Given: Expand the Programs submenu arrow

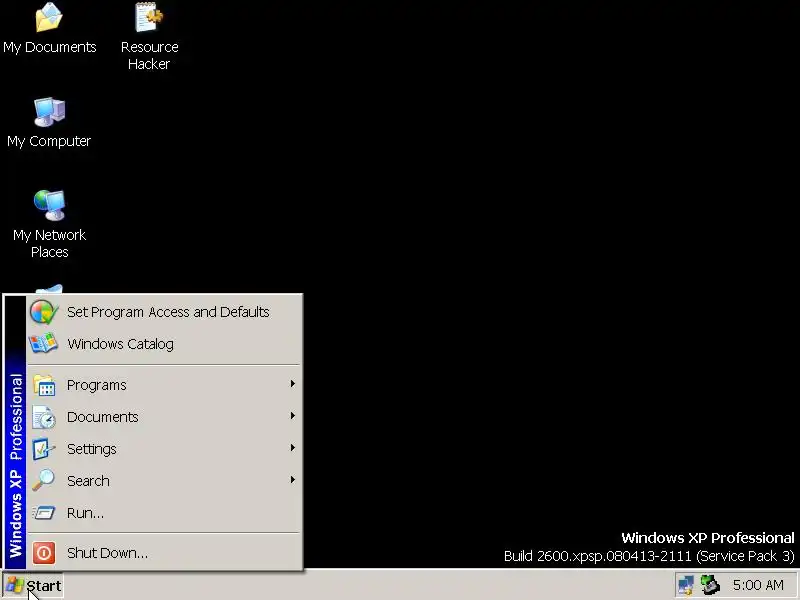Looking at the screenshot, I should tap(292, 384).
